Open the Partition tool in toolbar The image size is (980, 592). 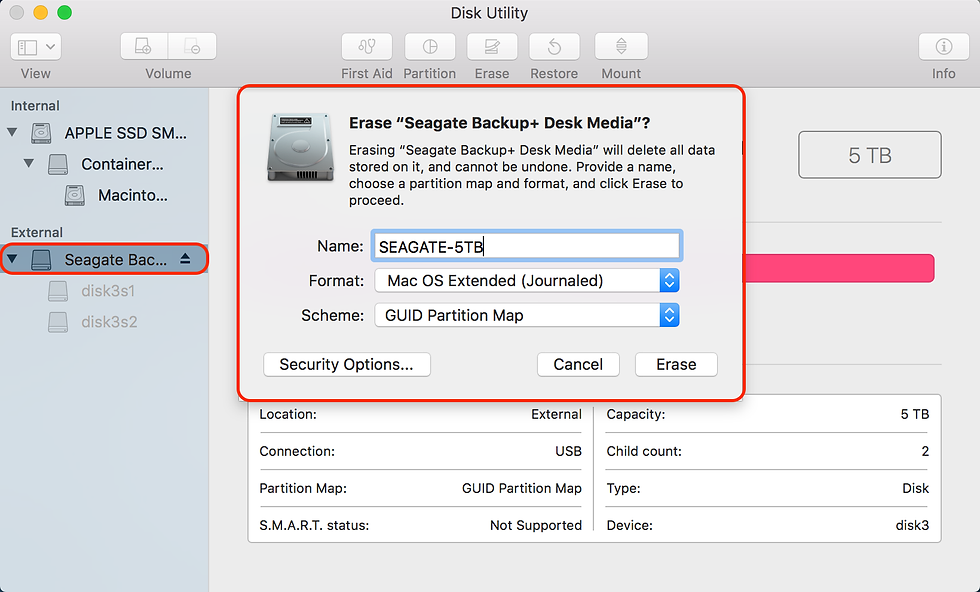click(429, 47)
